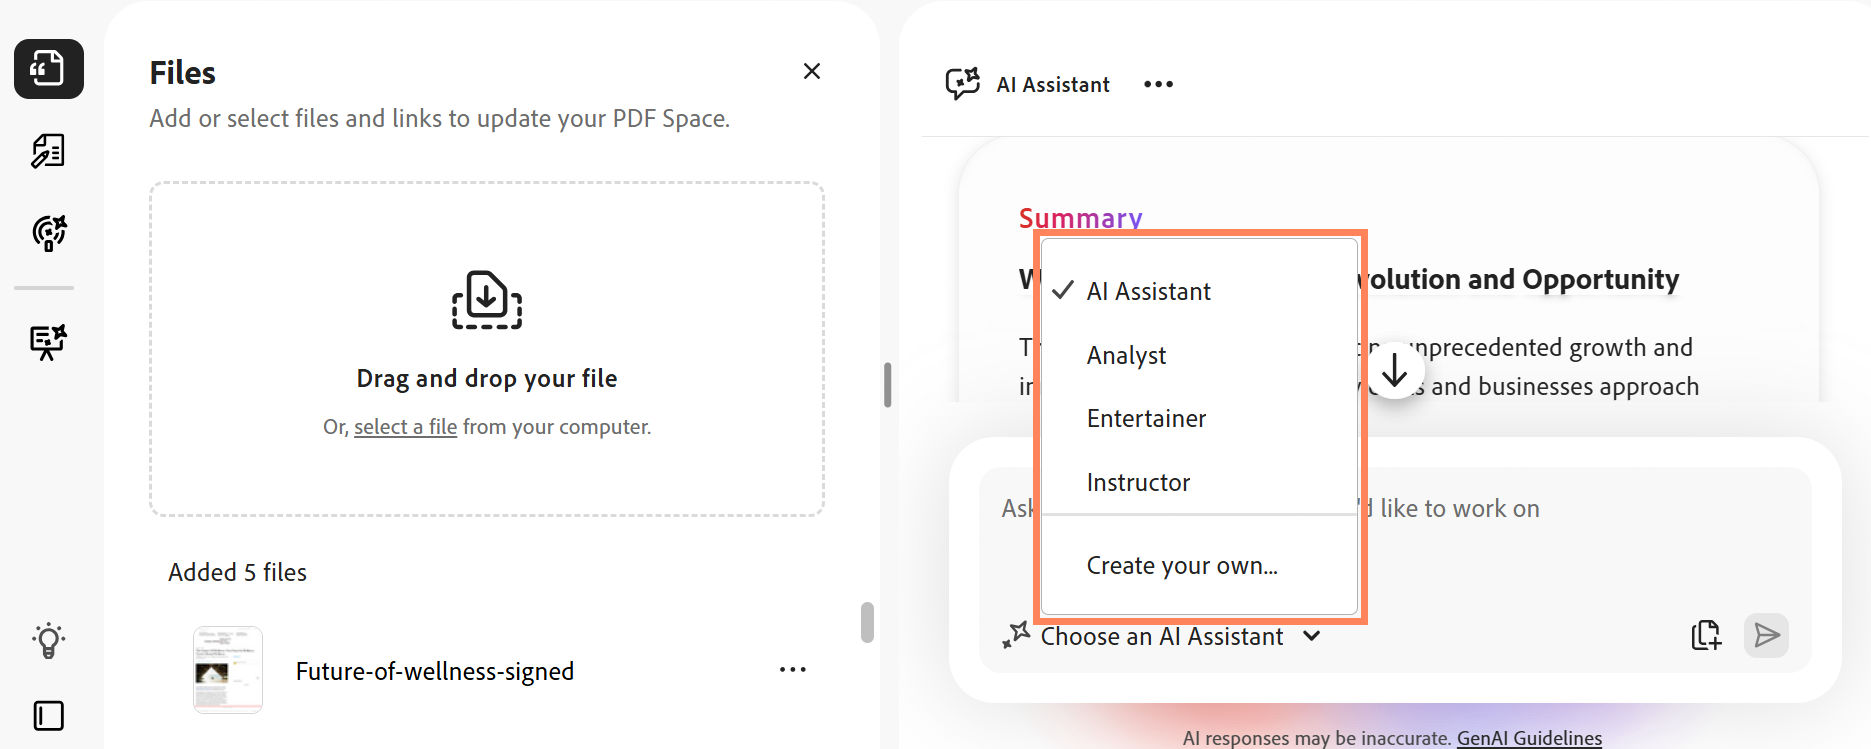This screenshot has width=1871, height=749.
Task: Open the three-dot menu beside AI Assistant
Action: (x=1158, y=84)
